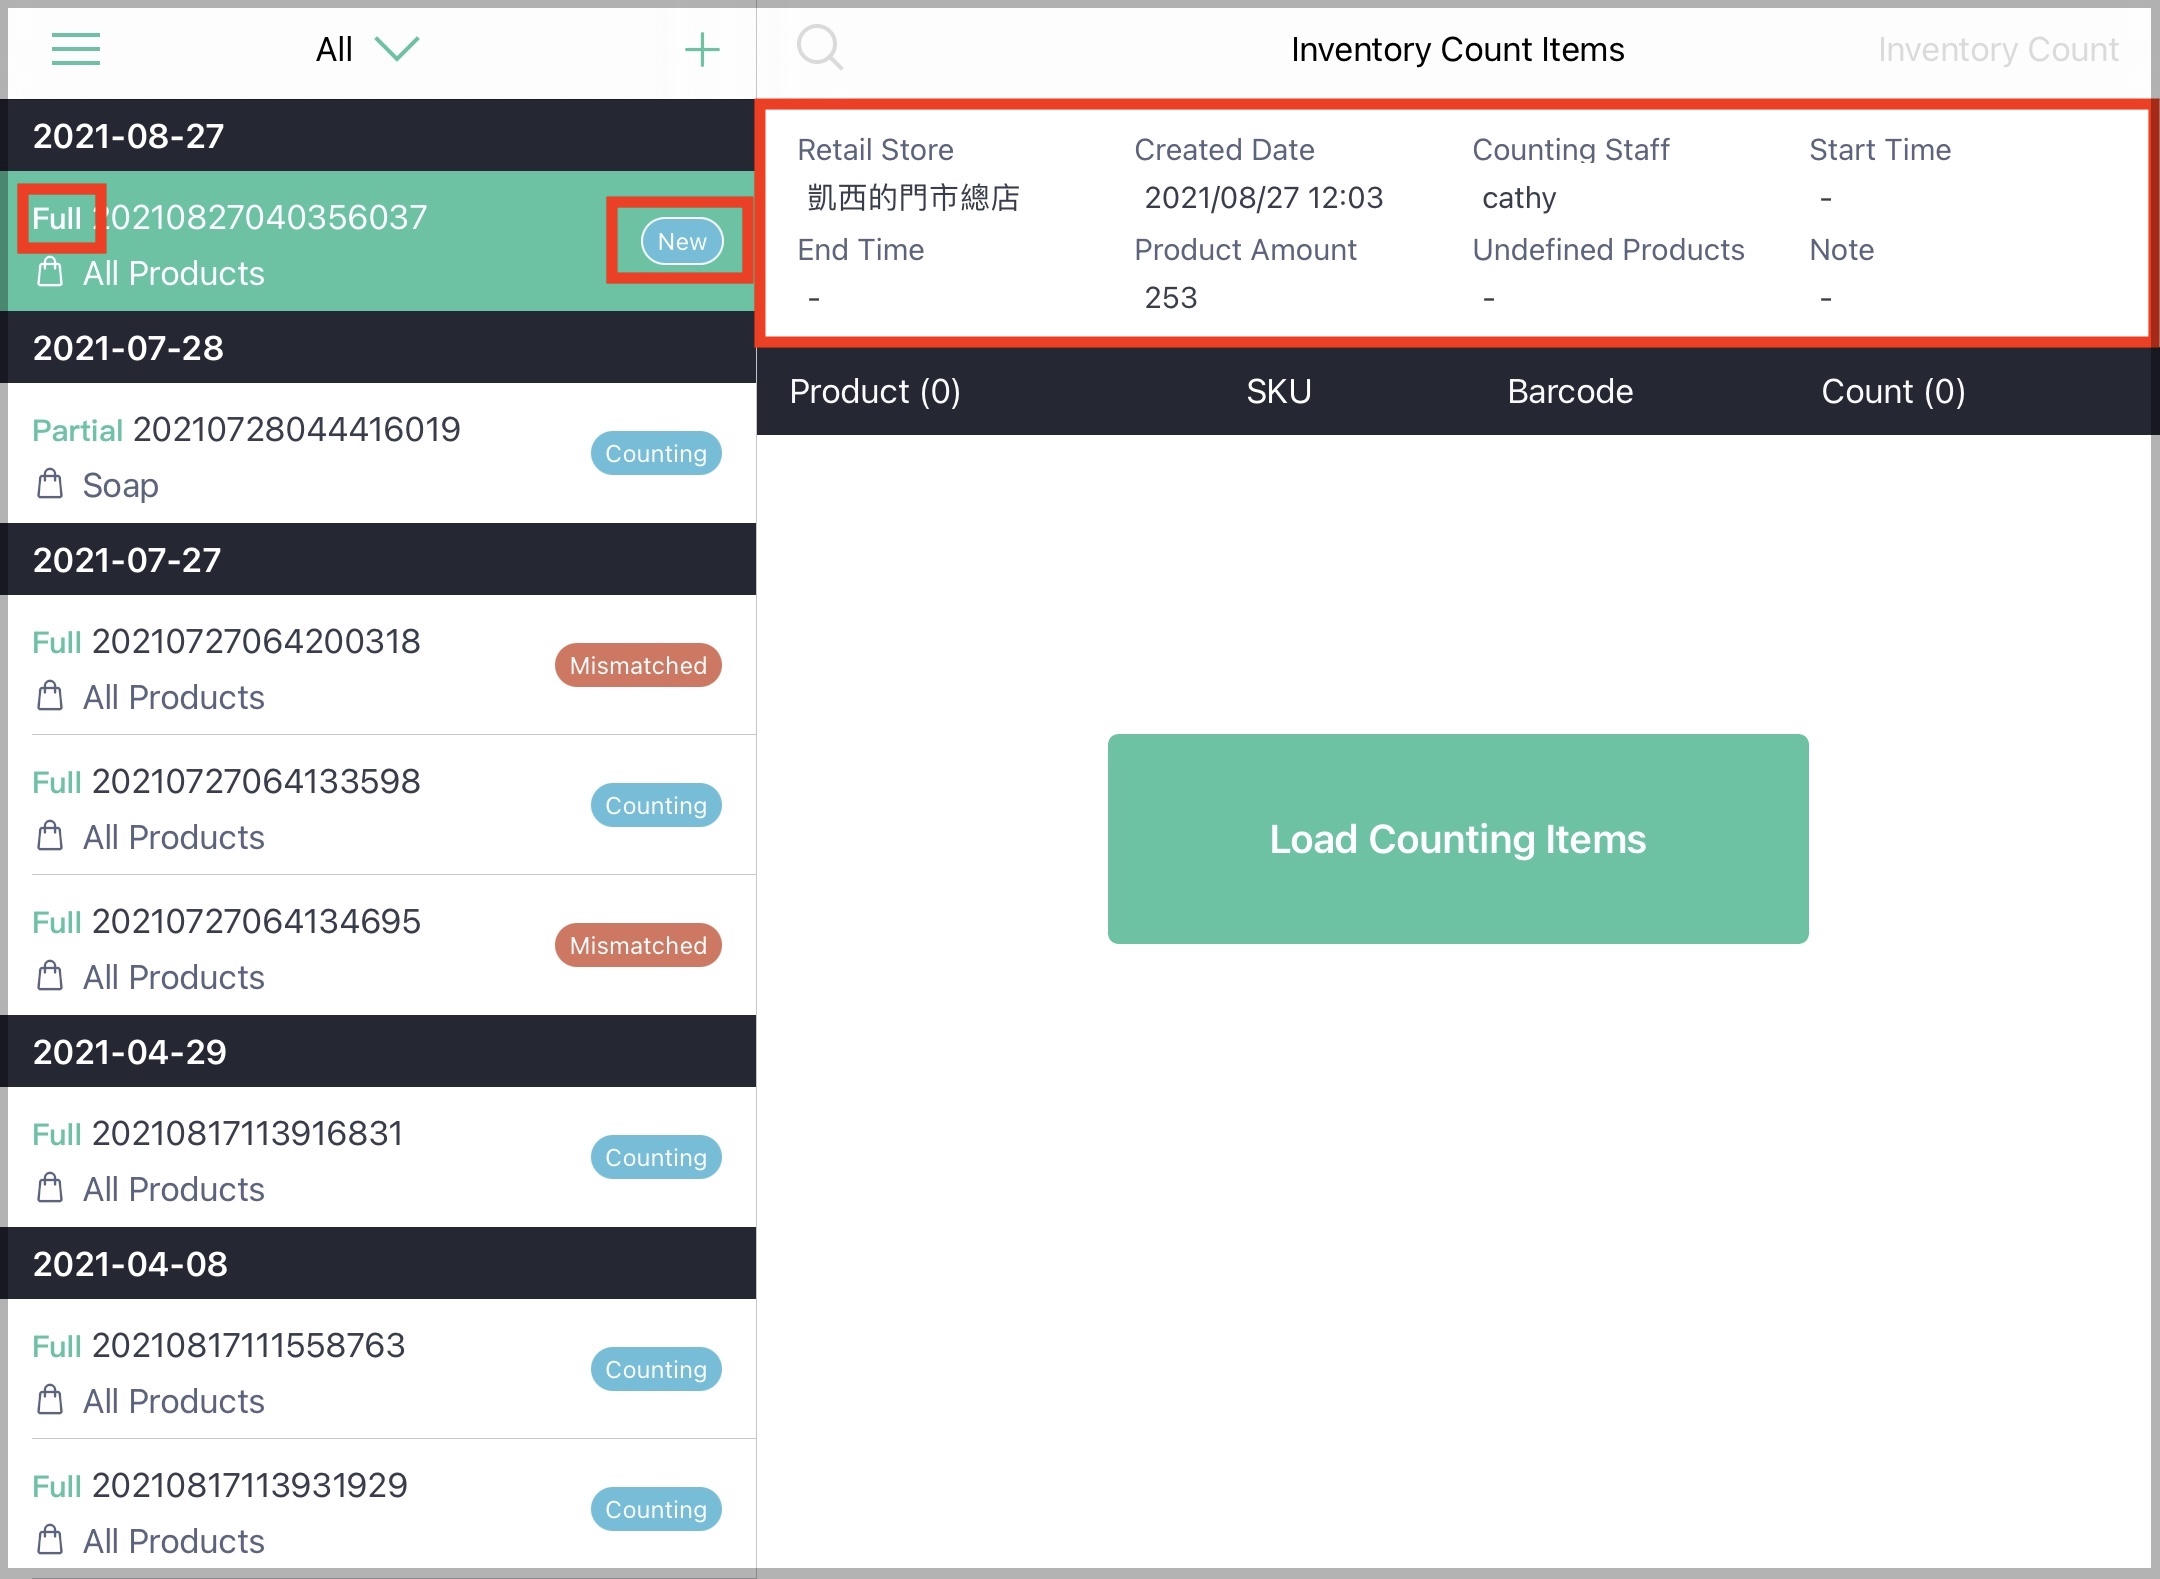Open the search magnifier
This screenshot has height=1579, width=2160.
click(x=820, y=47)
